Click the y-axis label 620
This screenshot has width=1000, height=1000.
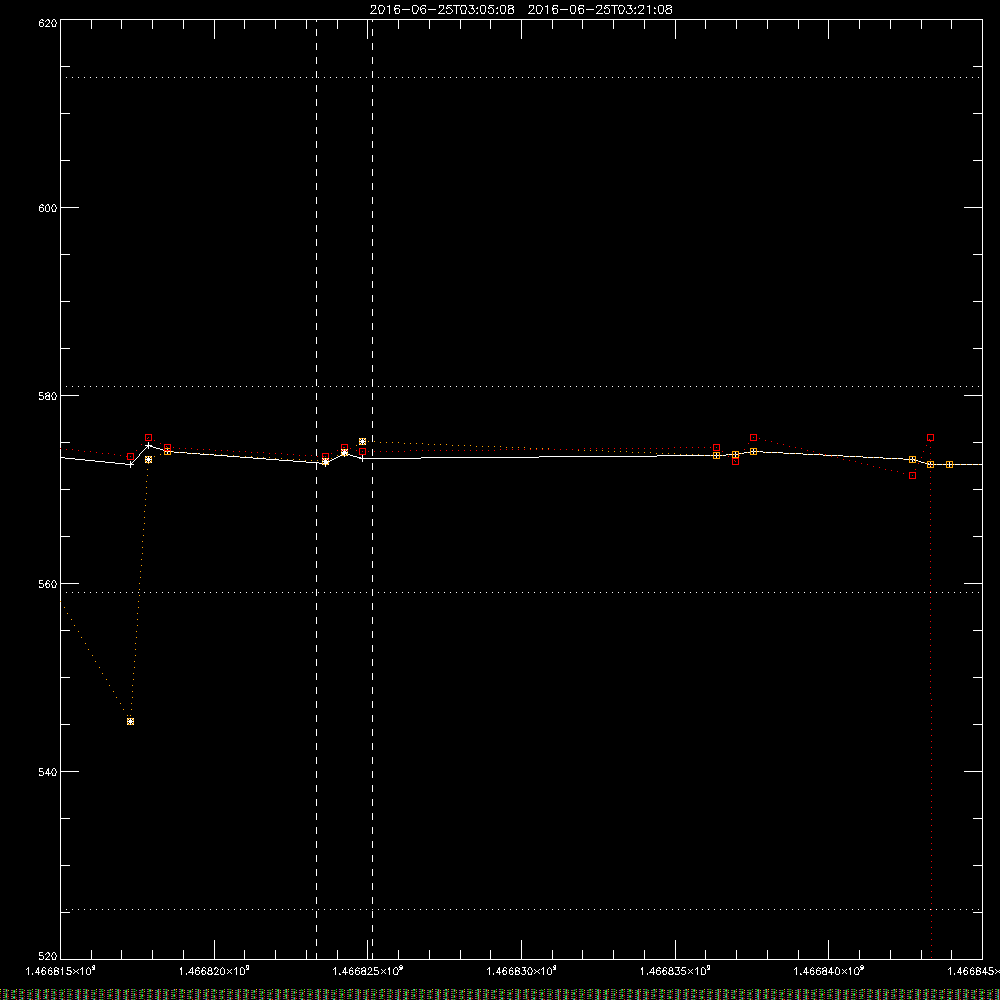pos(48,23)
